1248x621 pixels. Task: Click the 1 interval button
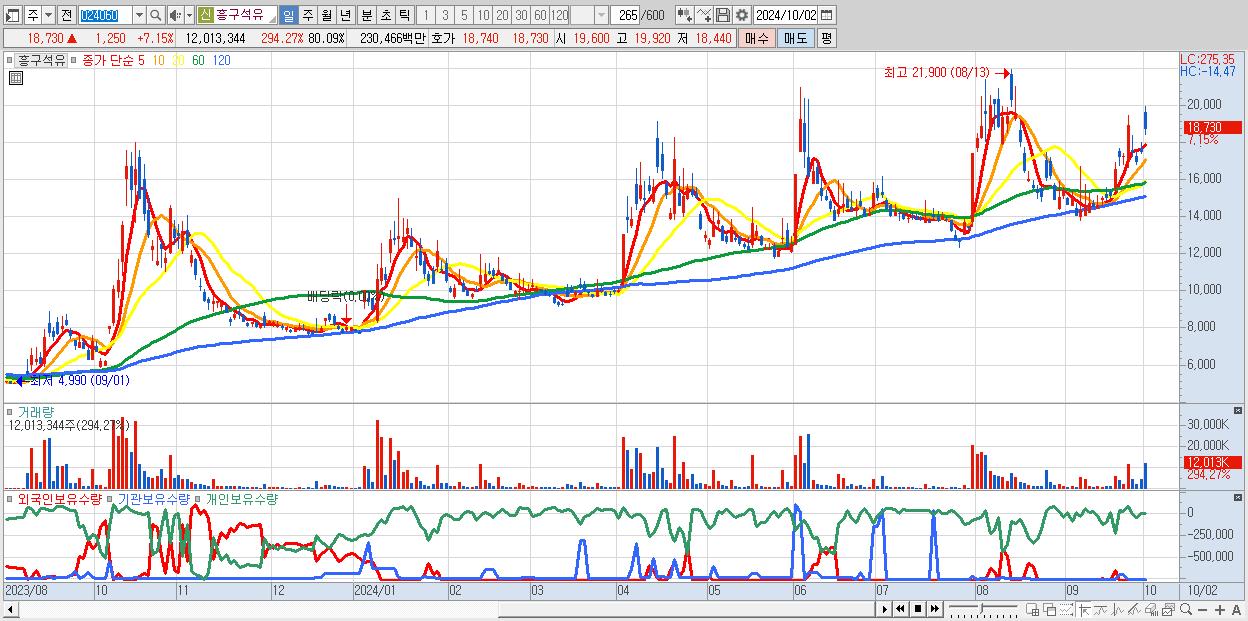coord(426,15)
